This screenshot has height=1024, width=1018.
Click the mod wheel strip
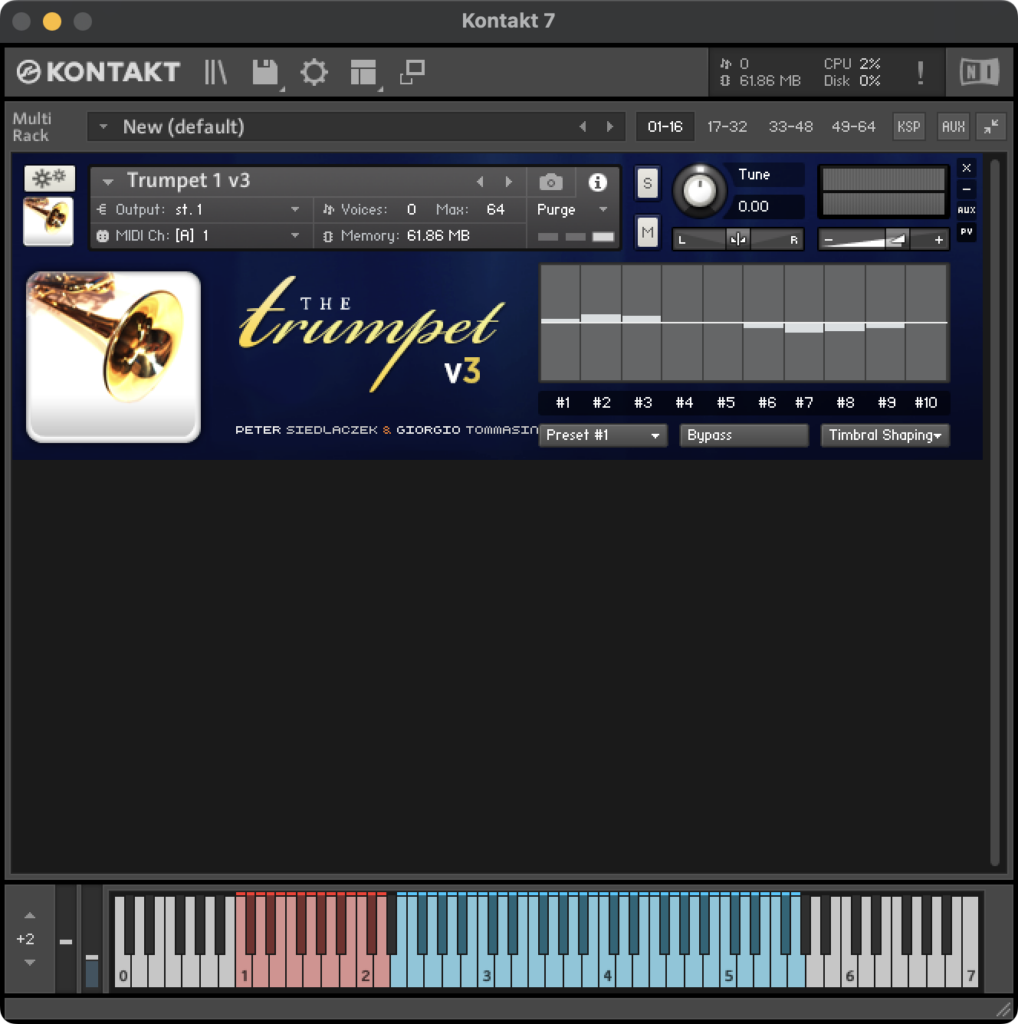point(92,940)
